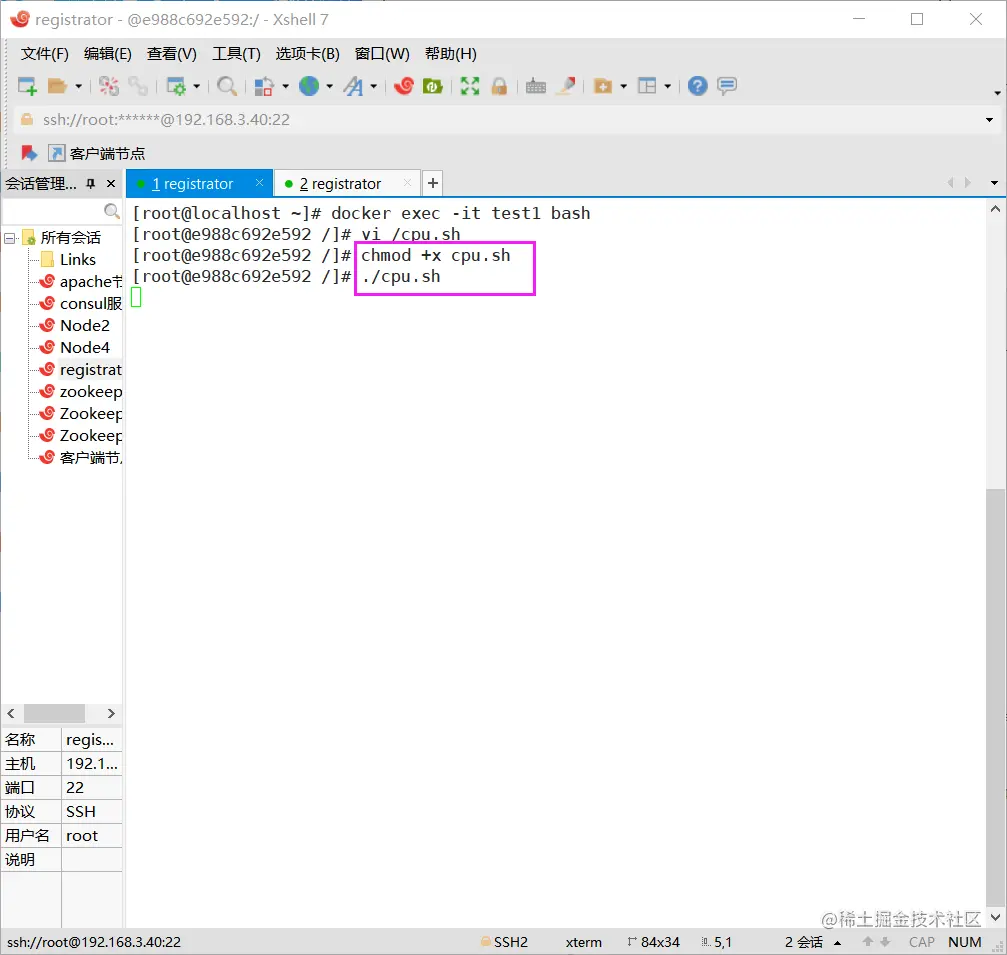Click the color scheme toolbar icon
The width and height of the screenshot is (1007, 955).
click(x=264, y=85)
